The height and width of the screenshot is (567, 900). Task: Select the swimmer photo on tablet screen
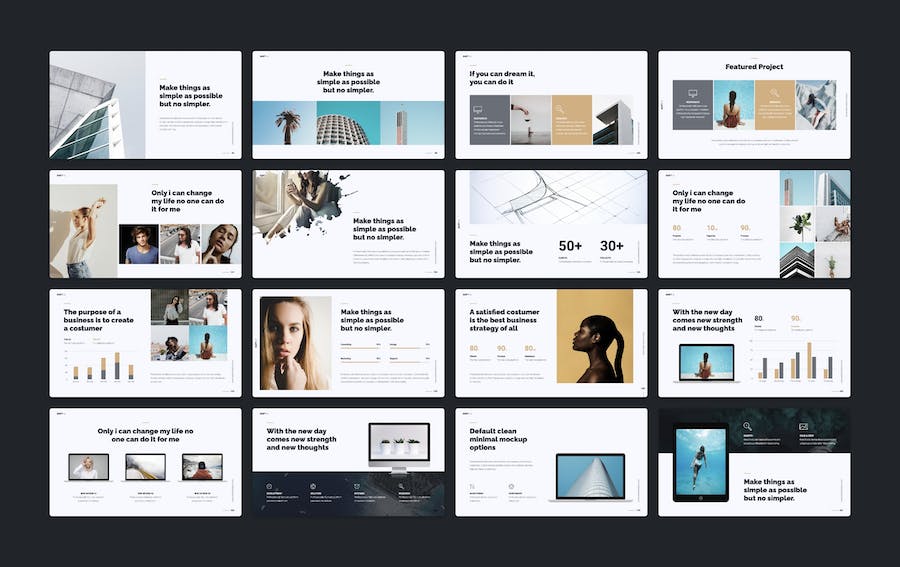pyautogui.click(x=701, y=459)
